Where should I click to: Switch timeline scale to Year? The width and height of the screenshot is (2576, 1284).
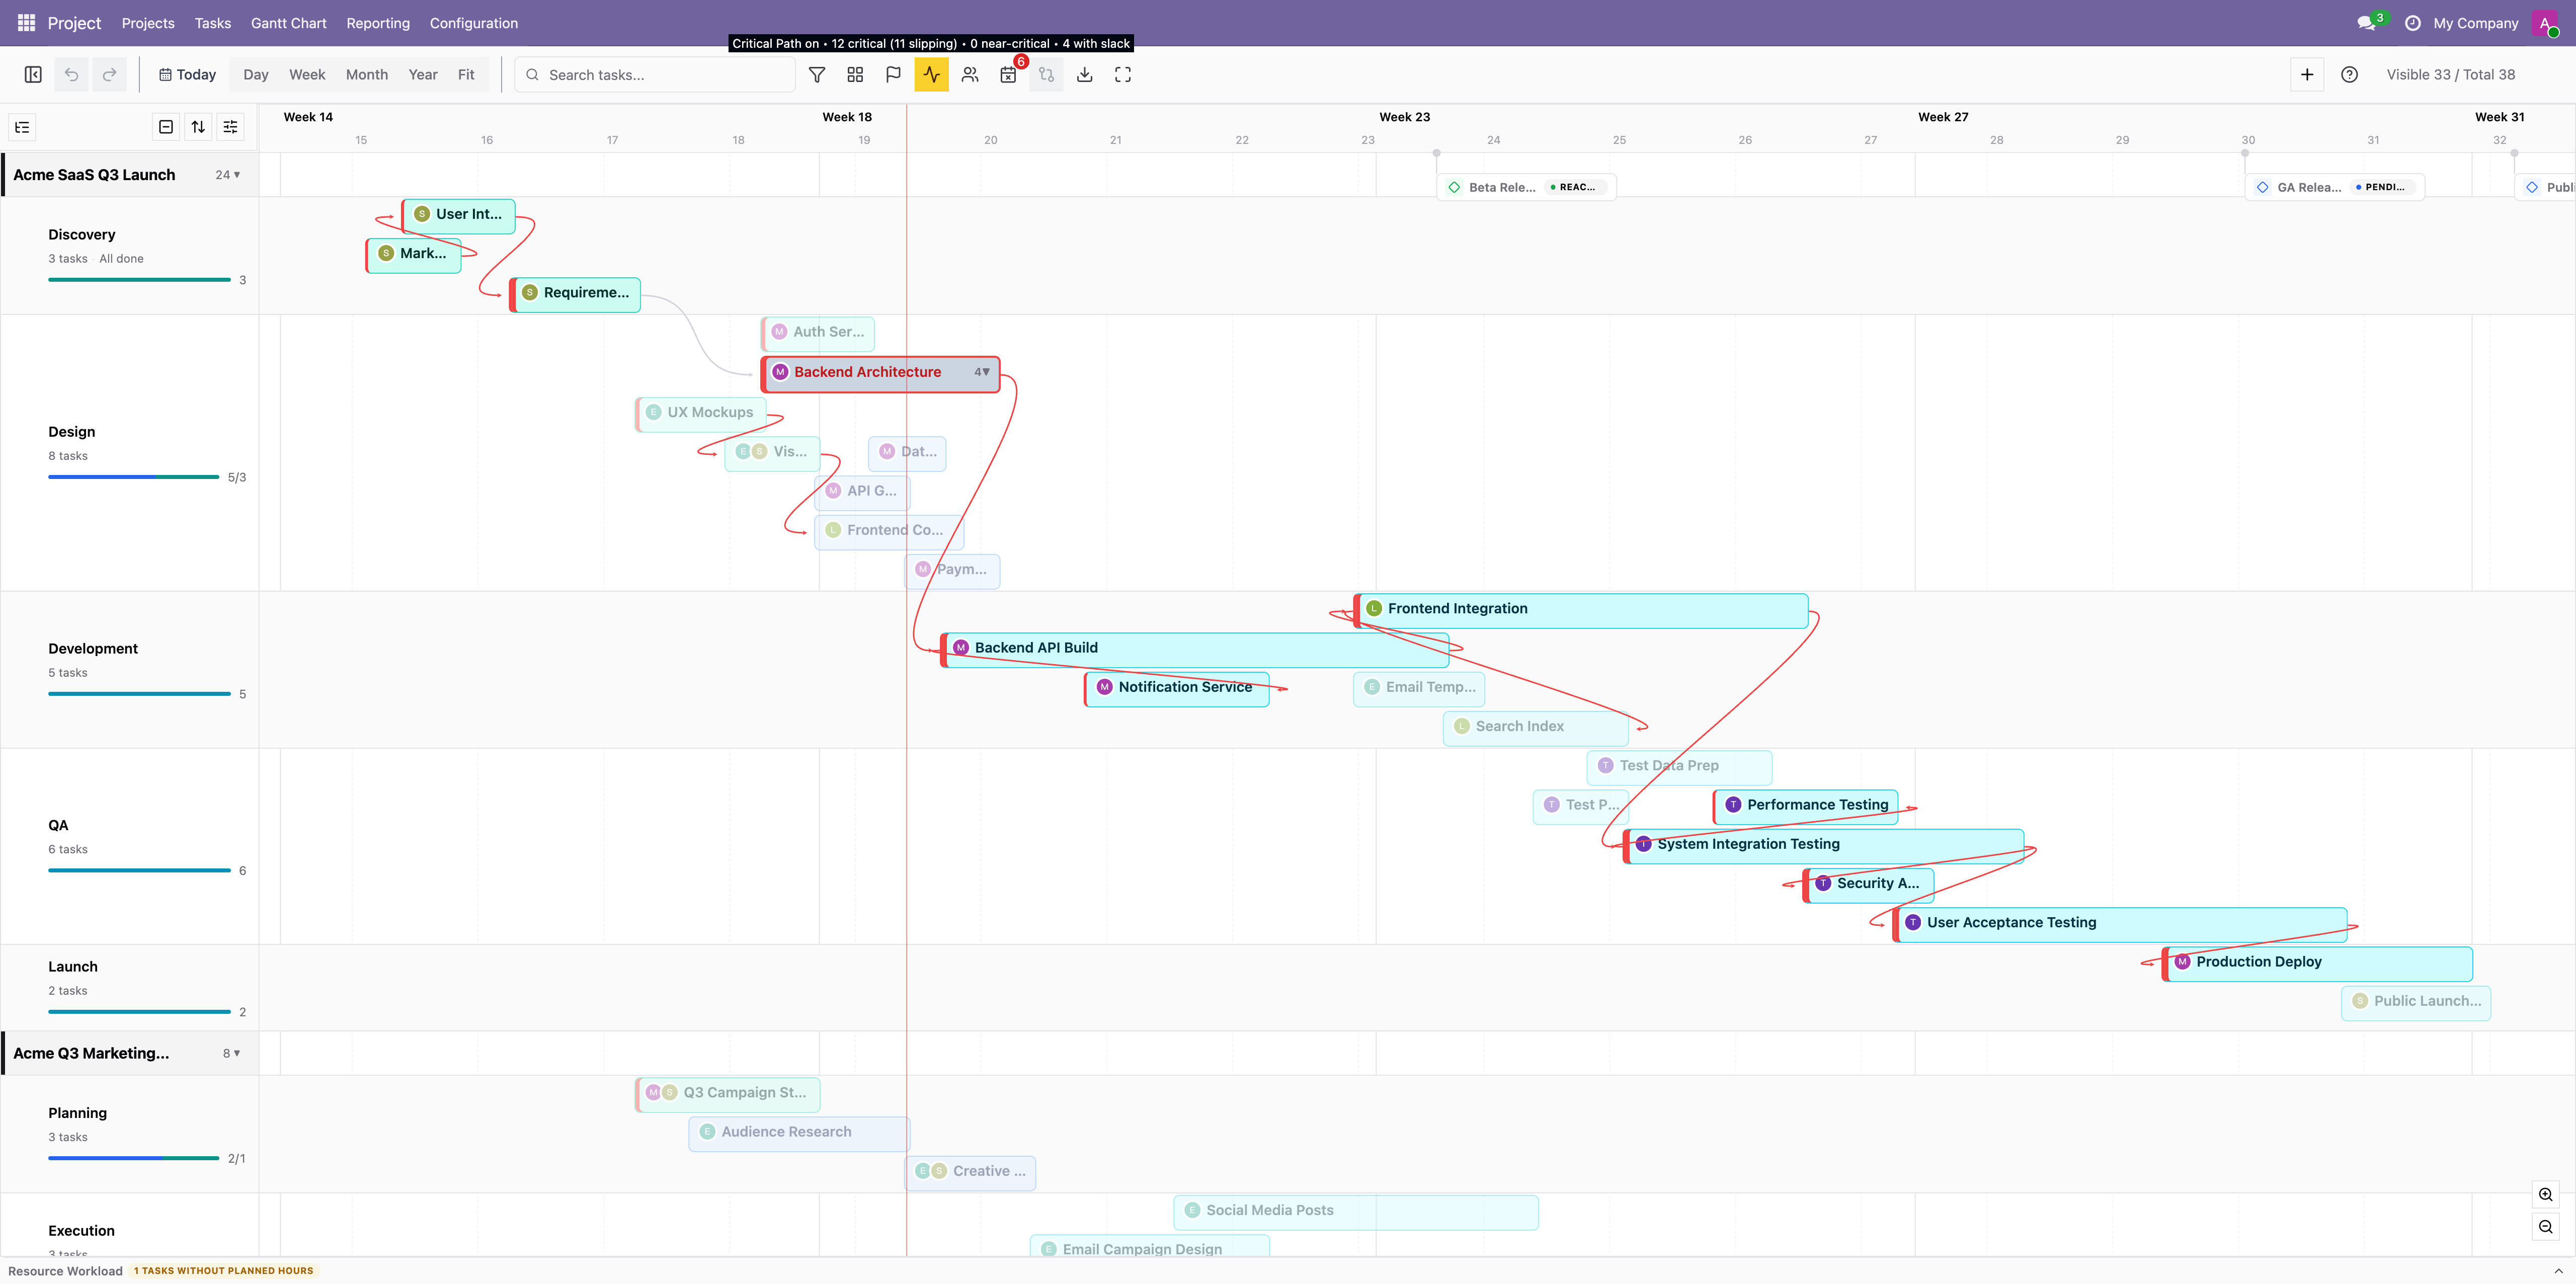pos(423,75)
